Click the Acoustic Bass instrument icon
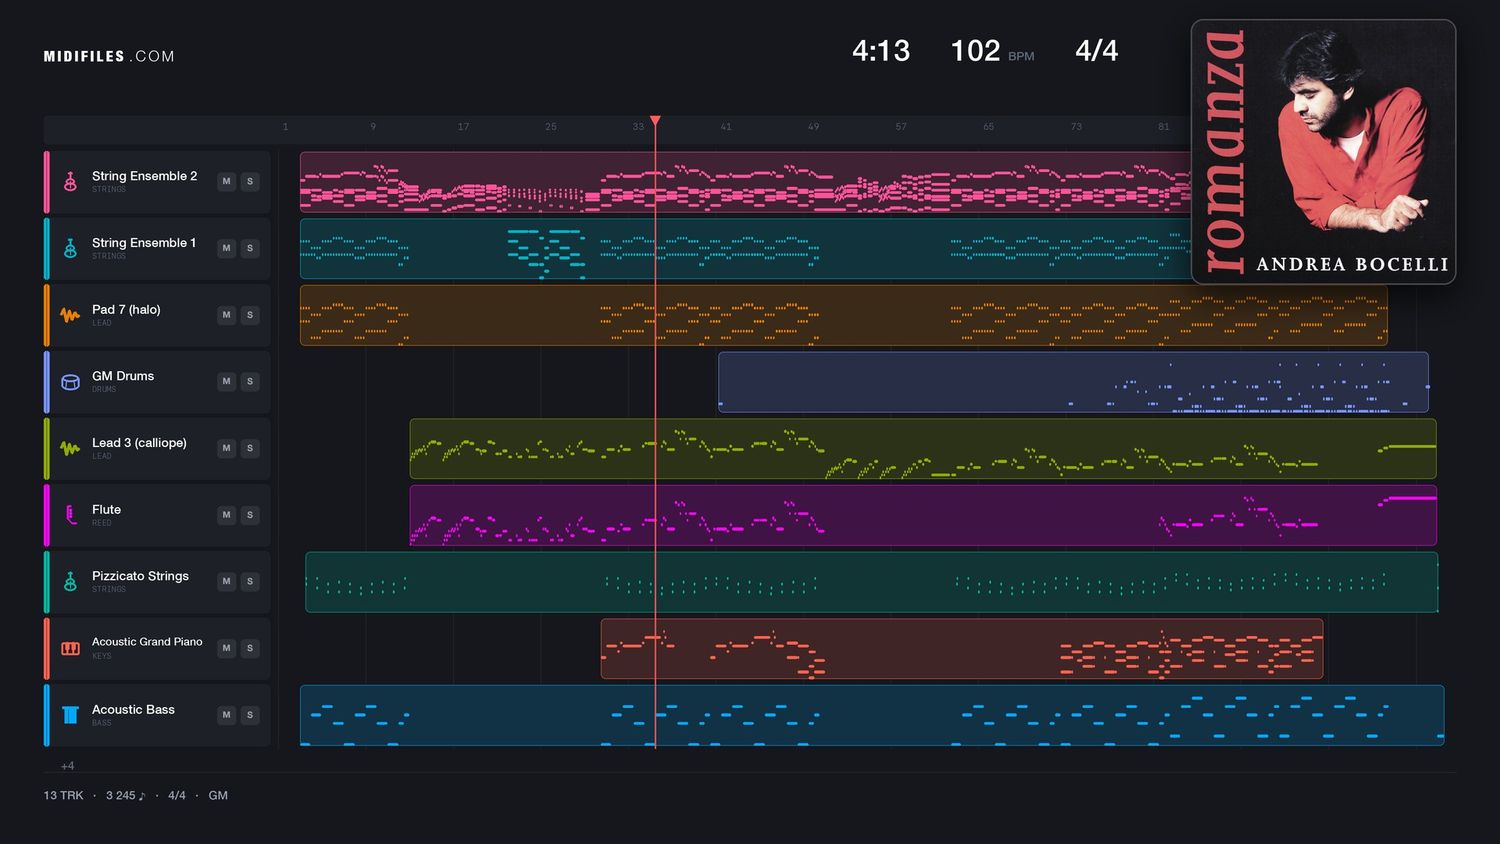The image size is (1500, 844). pyautogui.click(x=70, y=715)
